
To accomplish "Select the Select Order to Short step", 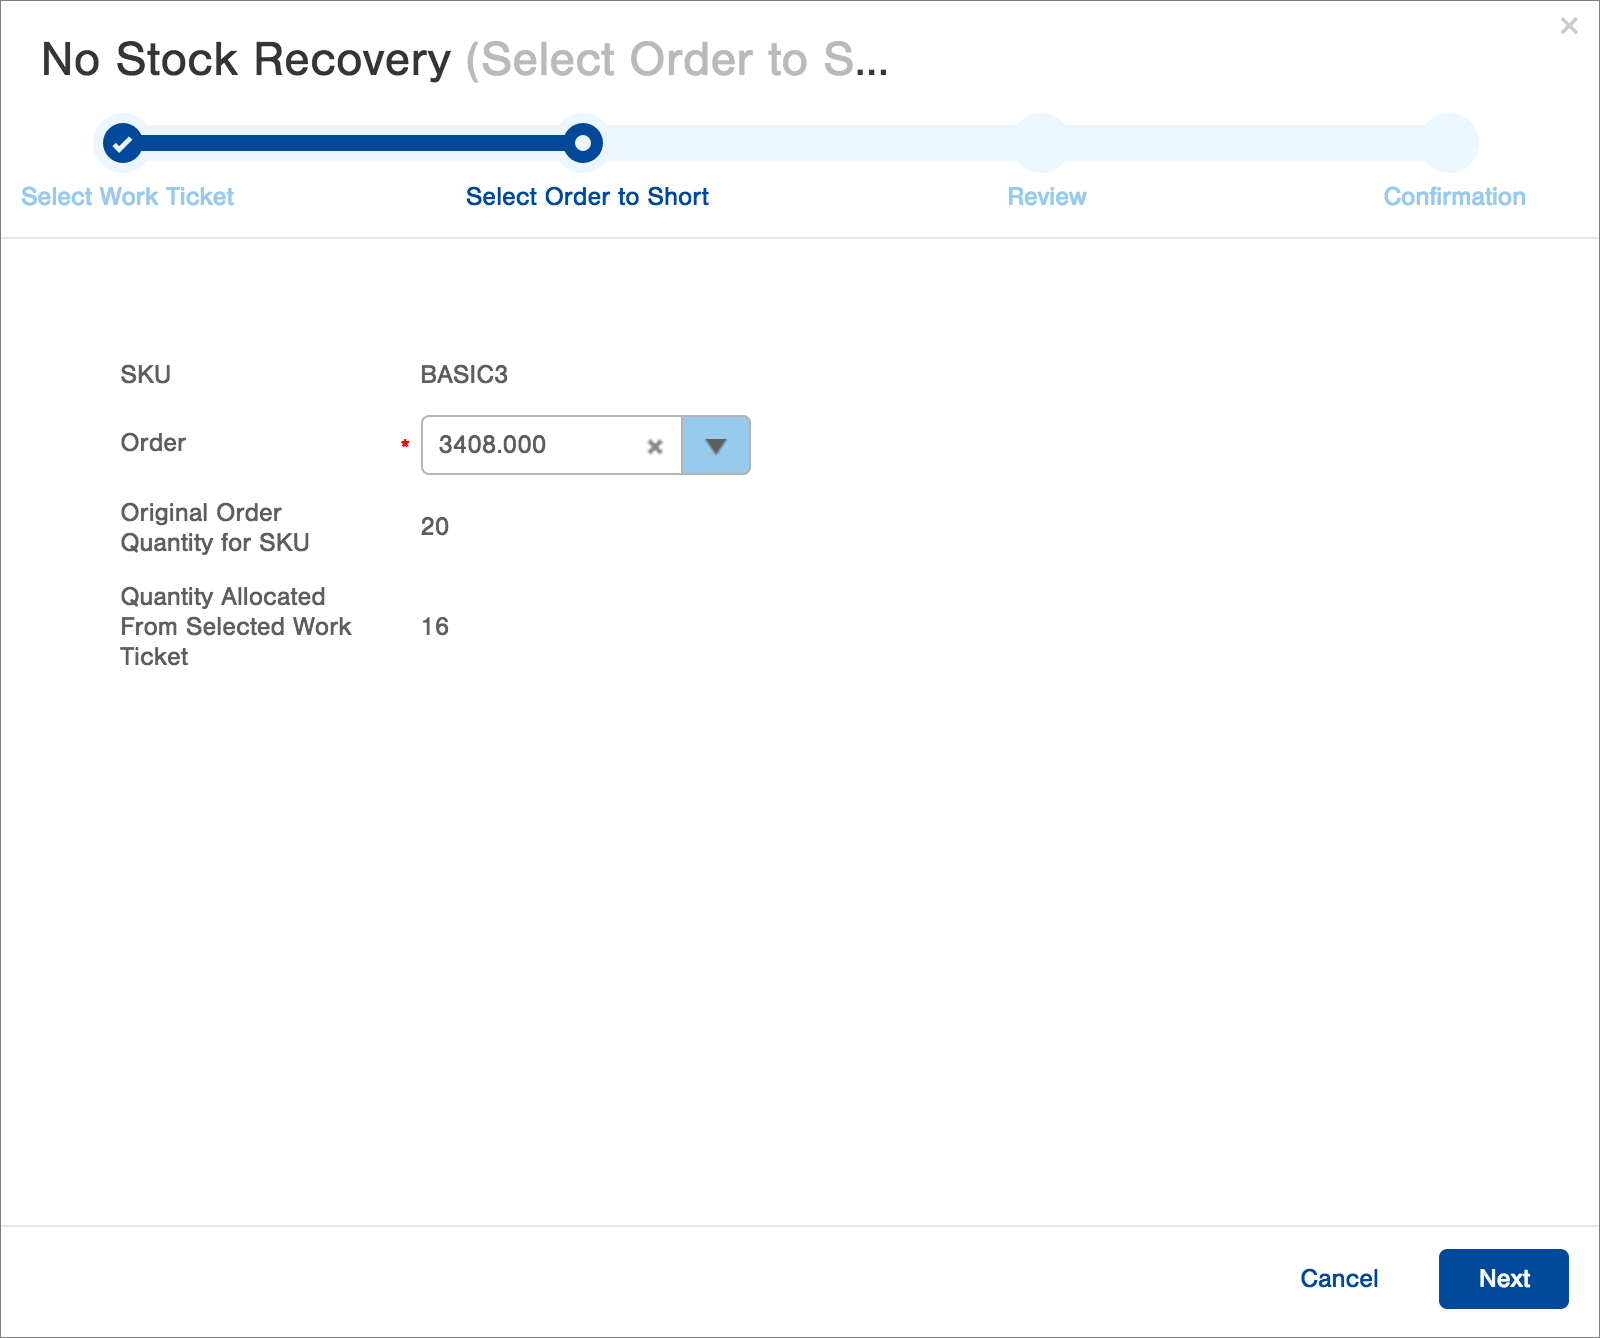I will coord(587,197).
